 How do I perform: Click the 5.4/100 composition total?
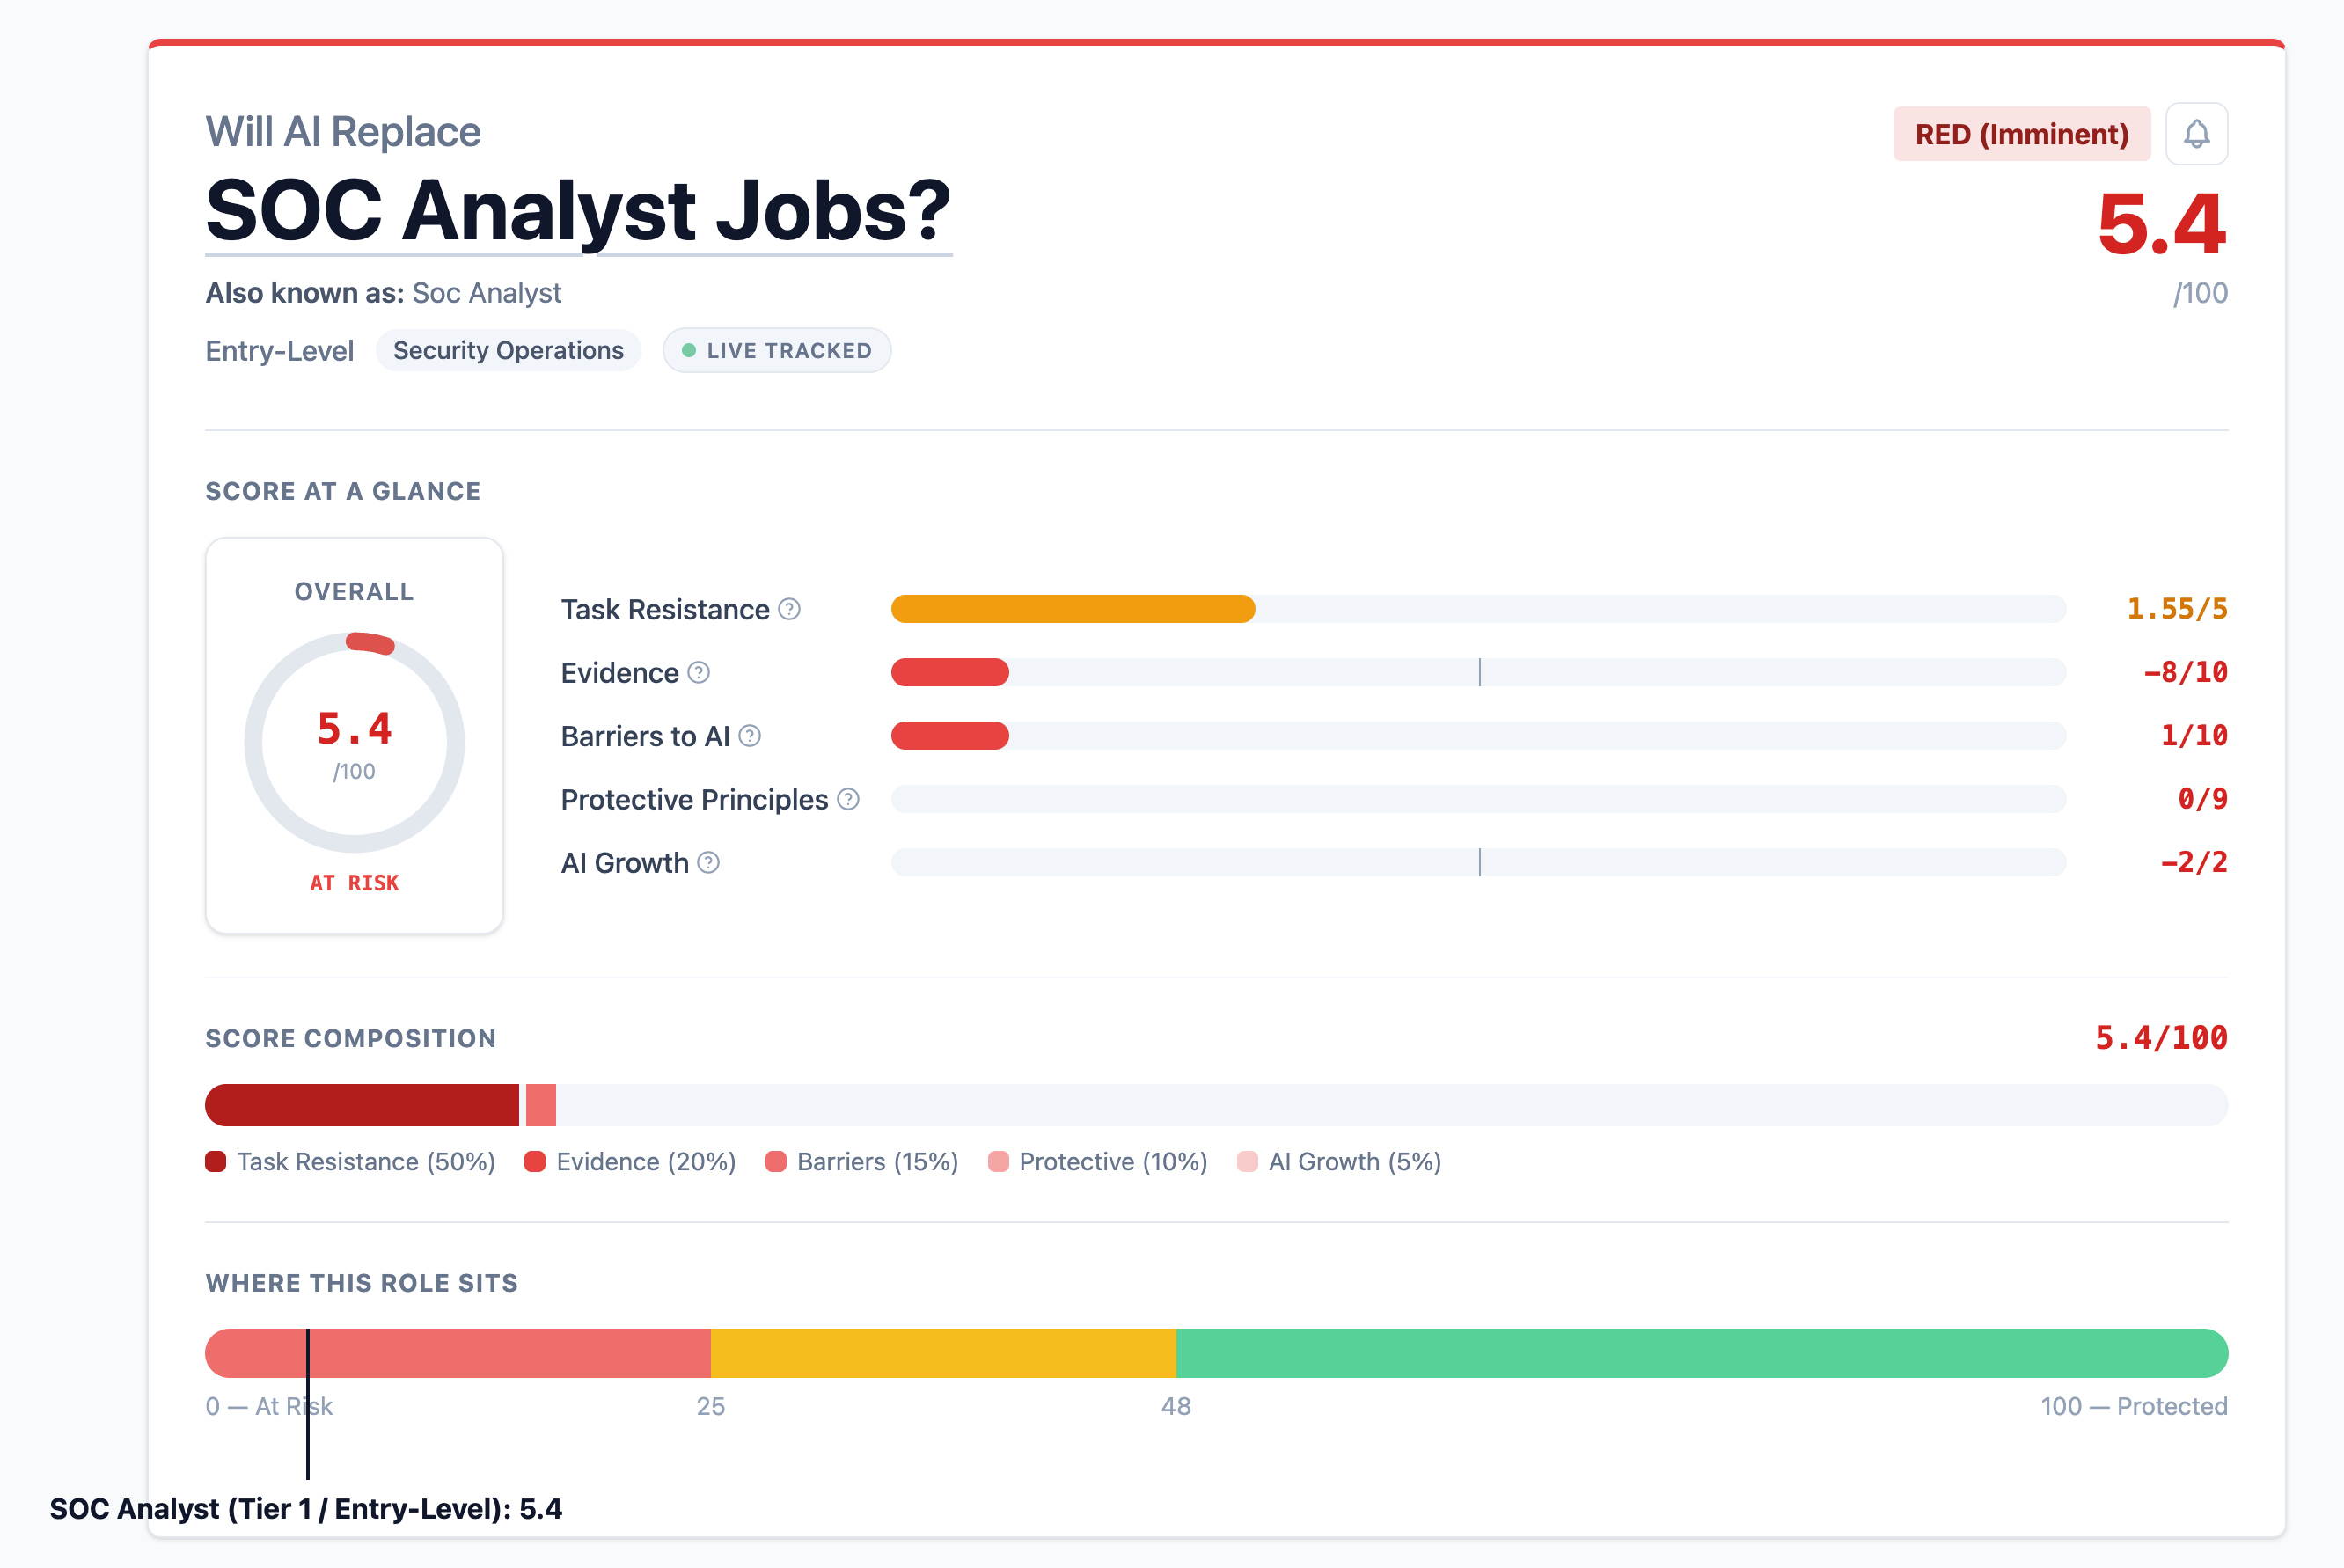(2161, 1038)
